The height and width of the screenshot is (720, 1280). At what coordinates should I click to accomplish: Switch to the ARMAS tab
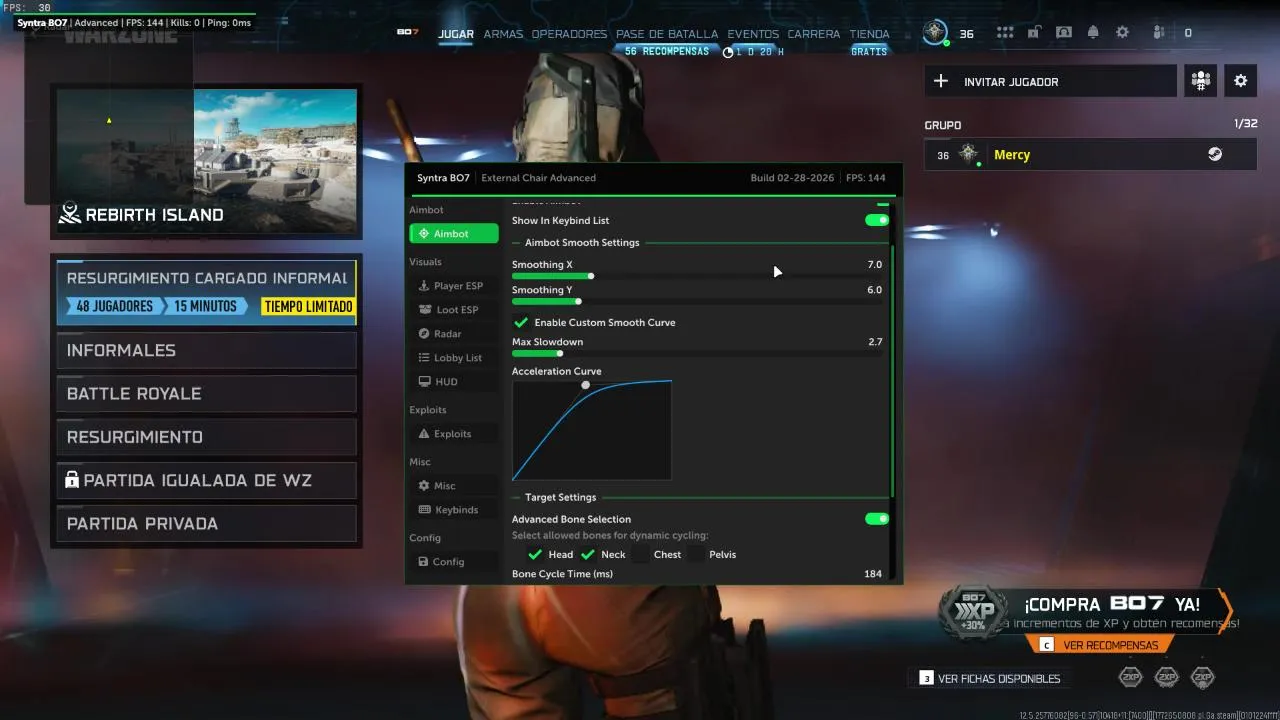[x=503, y=34]
